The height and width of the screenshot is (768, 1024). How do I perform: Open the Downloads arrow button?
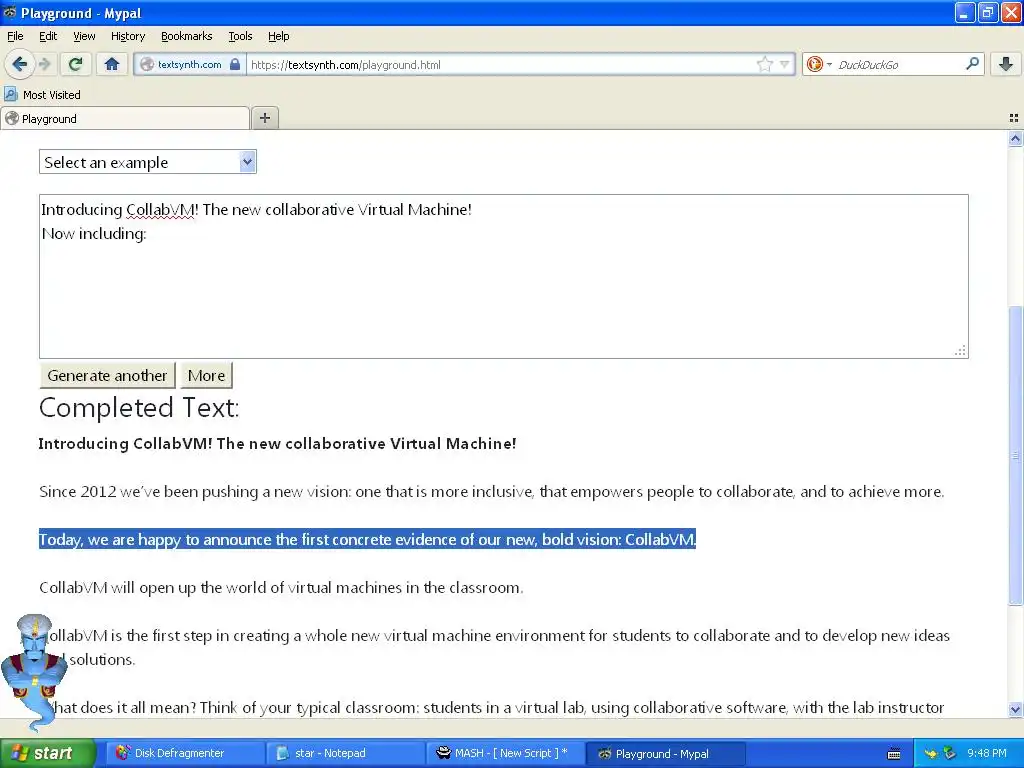(1006, 64)
